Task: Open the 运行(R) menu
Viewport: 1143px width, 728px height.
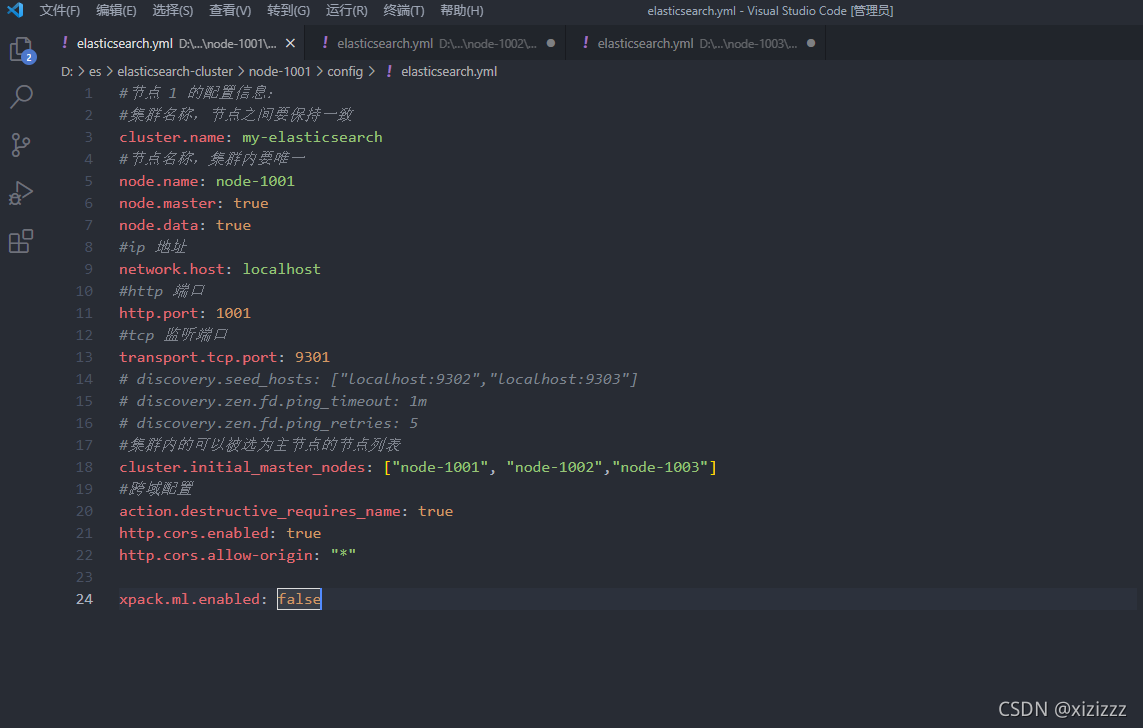Action: [346, 10]
